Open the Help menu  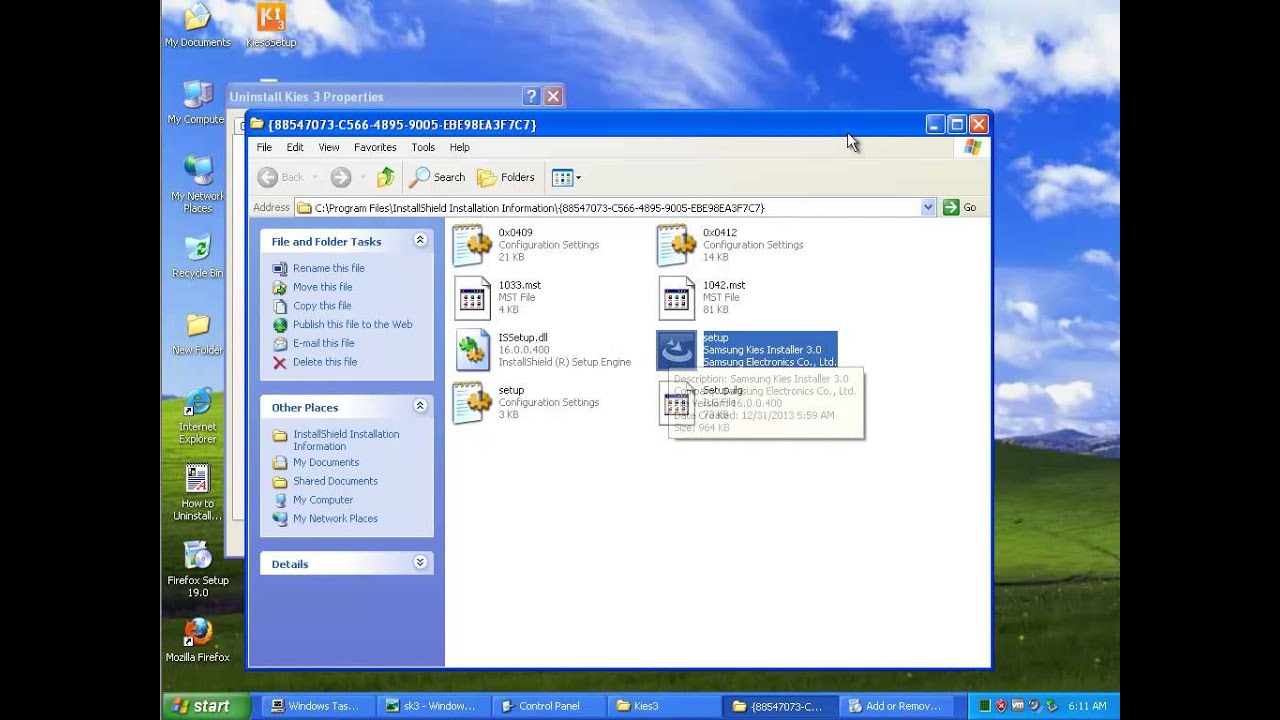click(459, 147)
